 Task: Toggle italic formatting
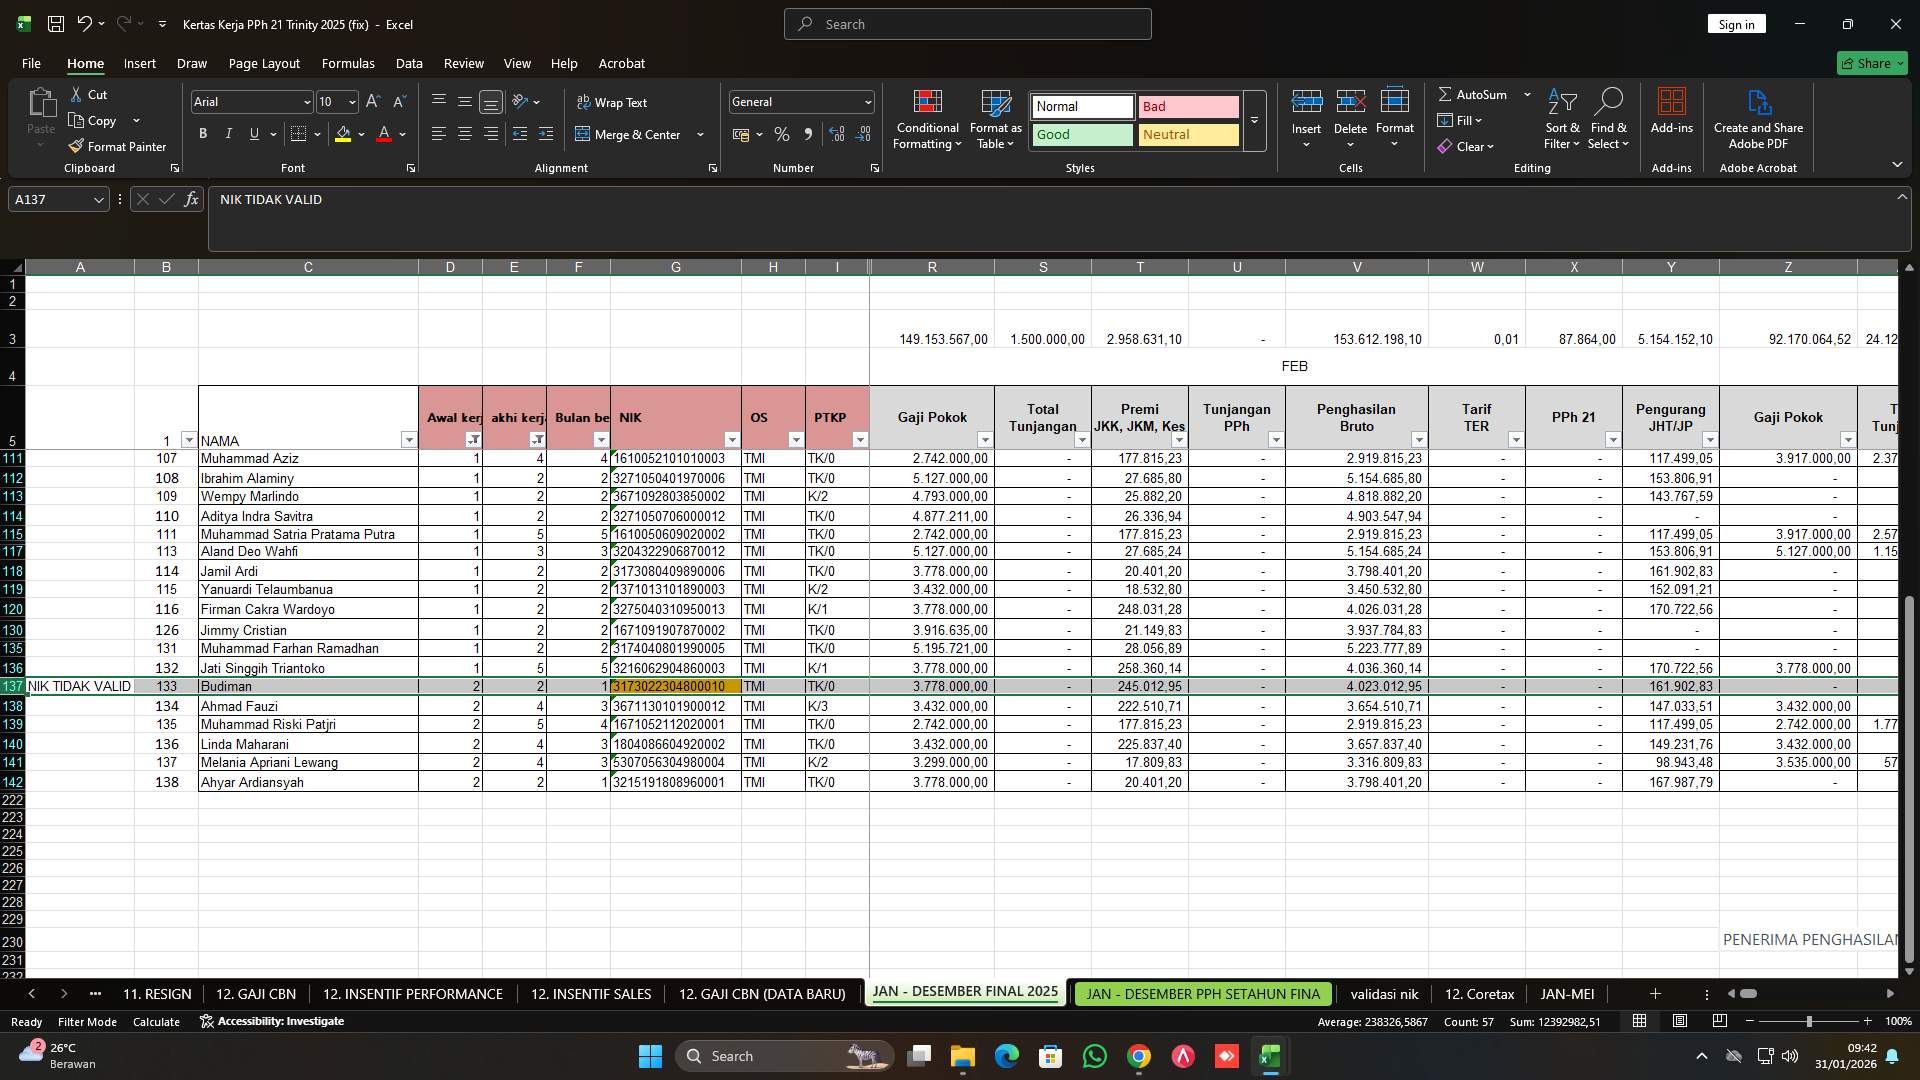pyautogui.click(x=228, y=133)
